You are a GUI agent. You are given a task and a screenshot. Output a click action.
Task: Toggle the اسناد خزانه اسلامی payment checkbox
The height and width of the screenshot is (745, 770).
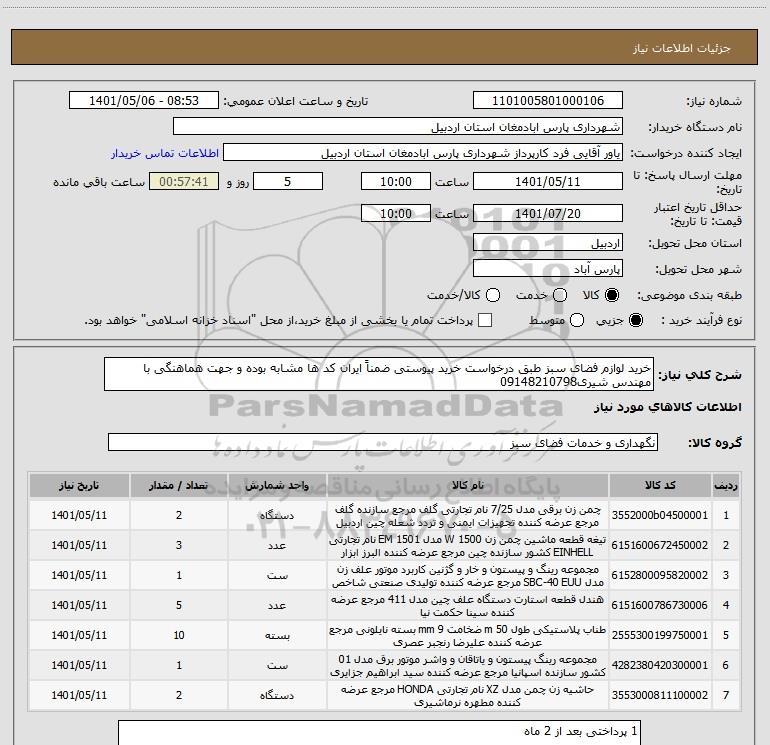pyautogui.click(x=485, y=321)
